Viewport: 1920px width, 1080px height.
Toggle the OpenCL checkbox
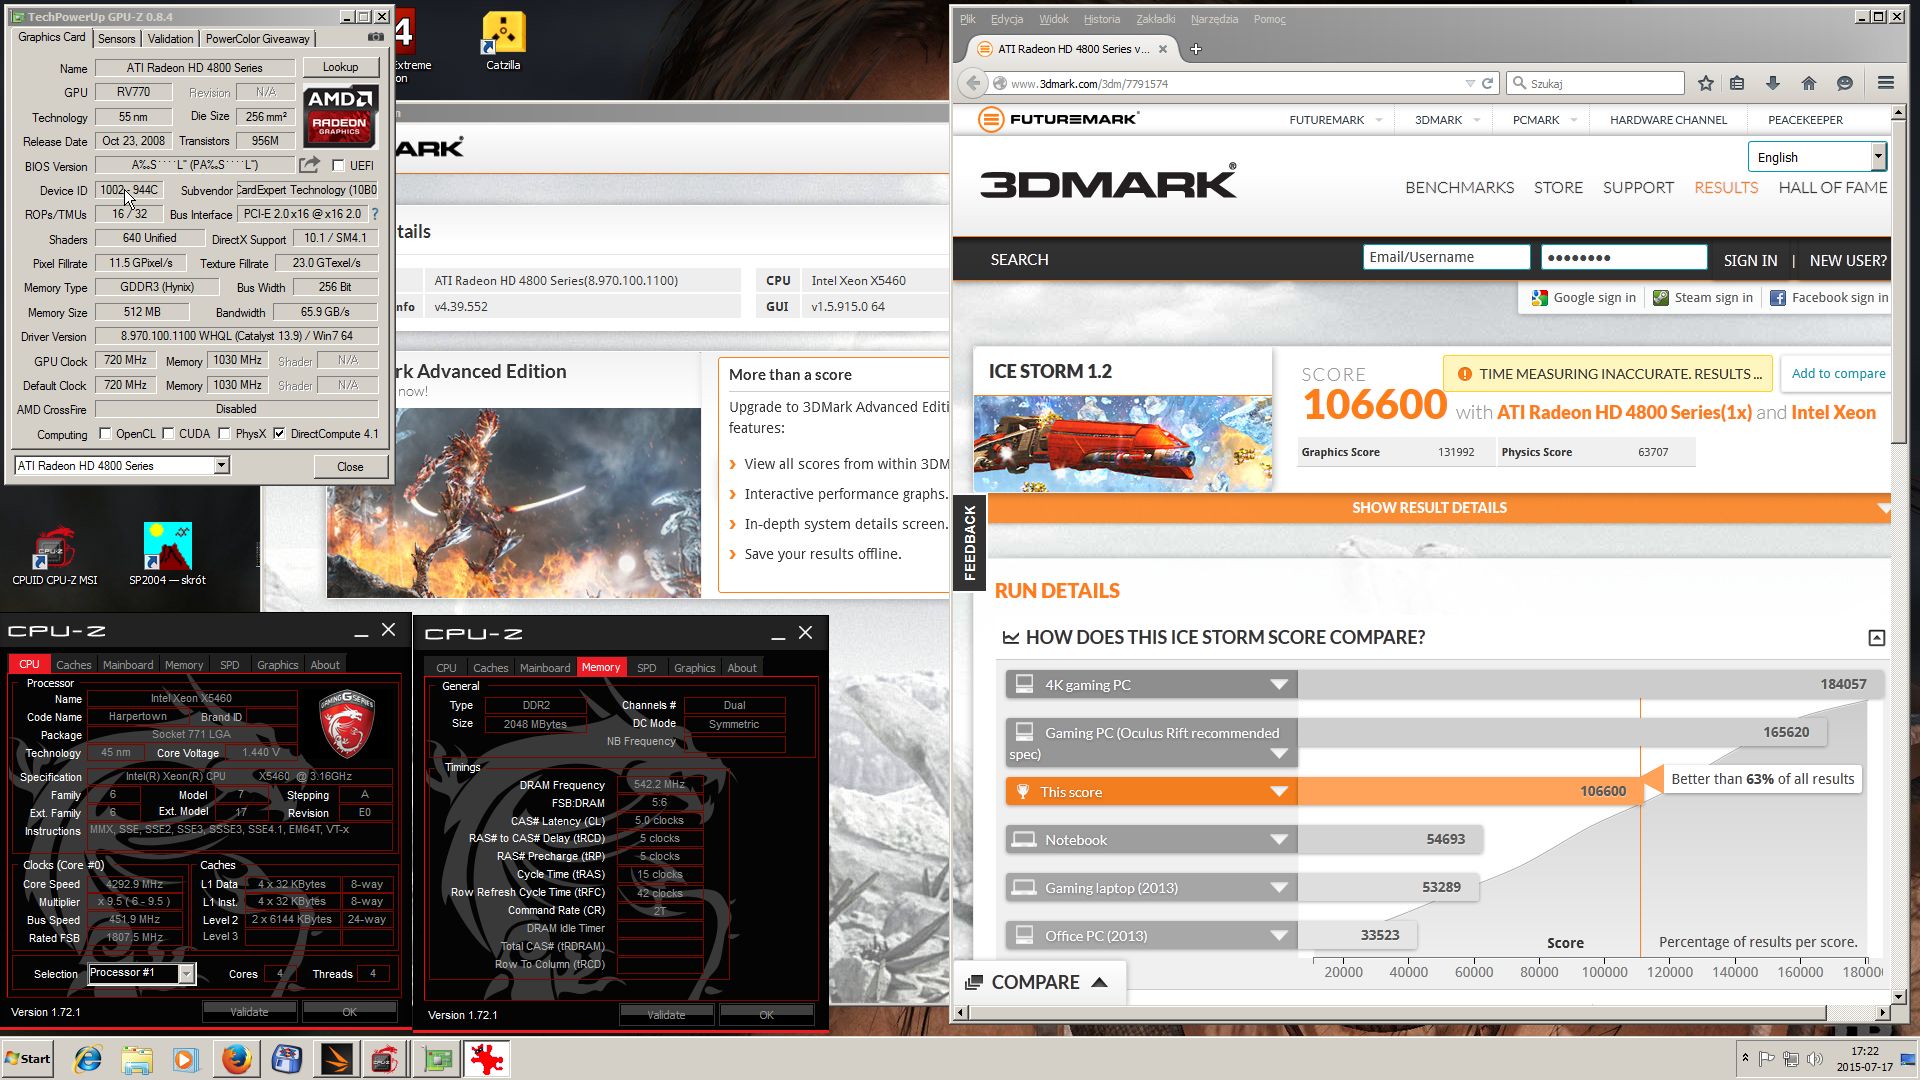click(x=105, y=434)
